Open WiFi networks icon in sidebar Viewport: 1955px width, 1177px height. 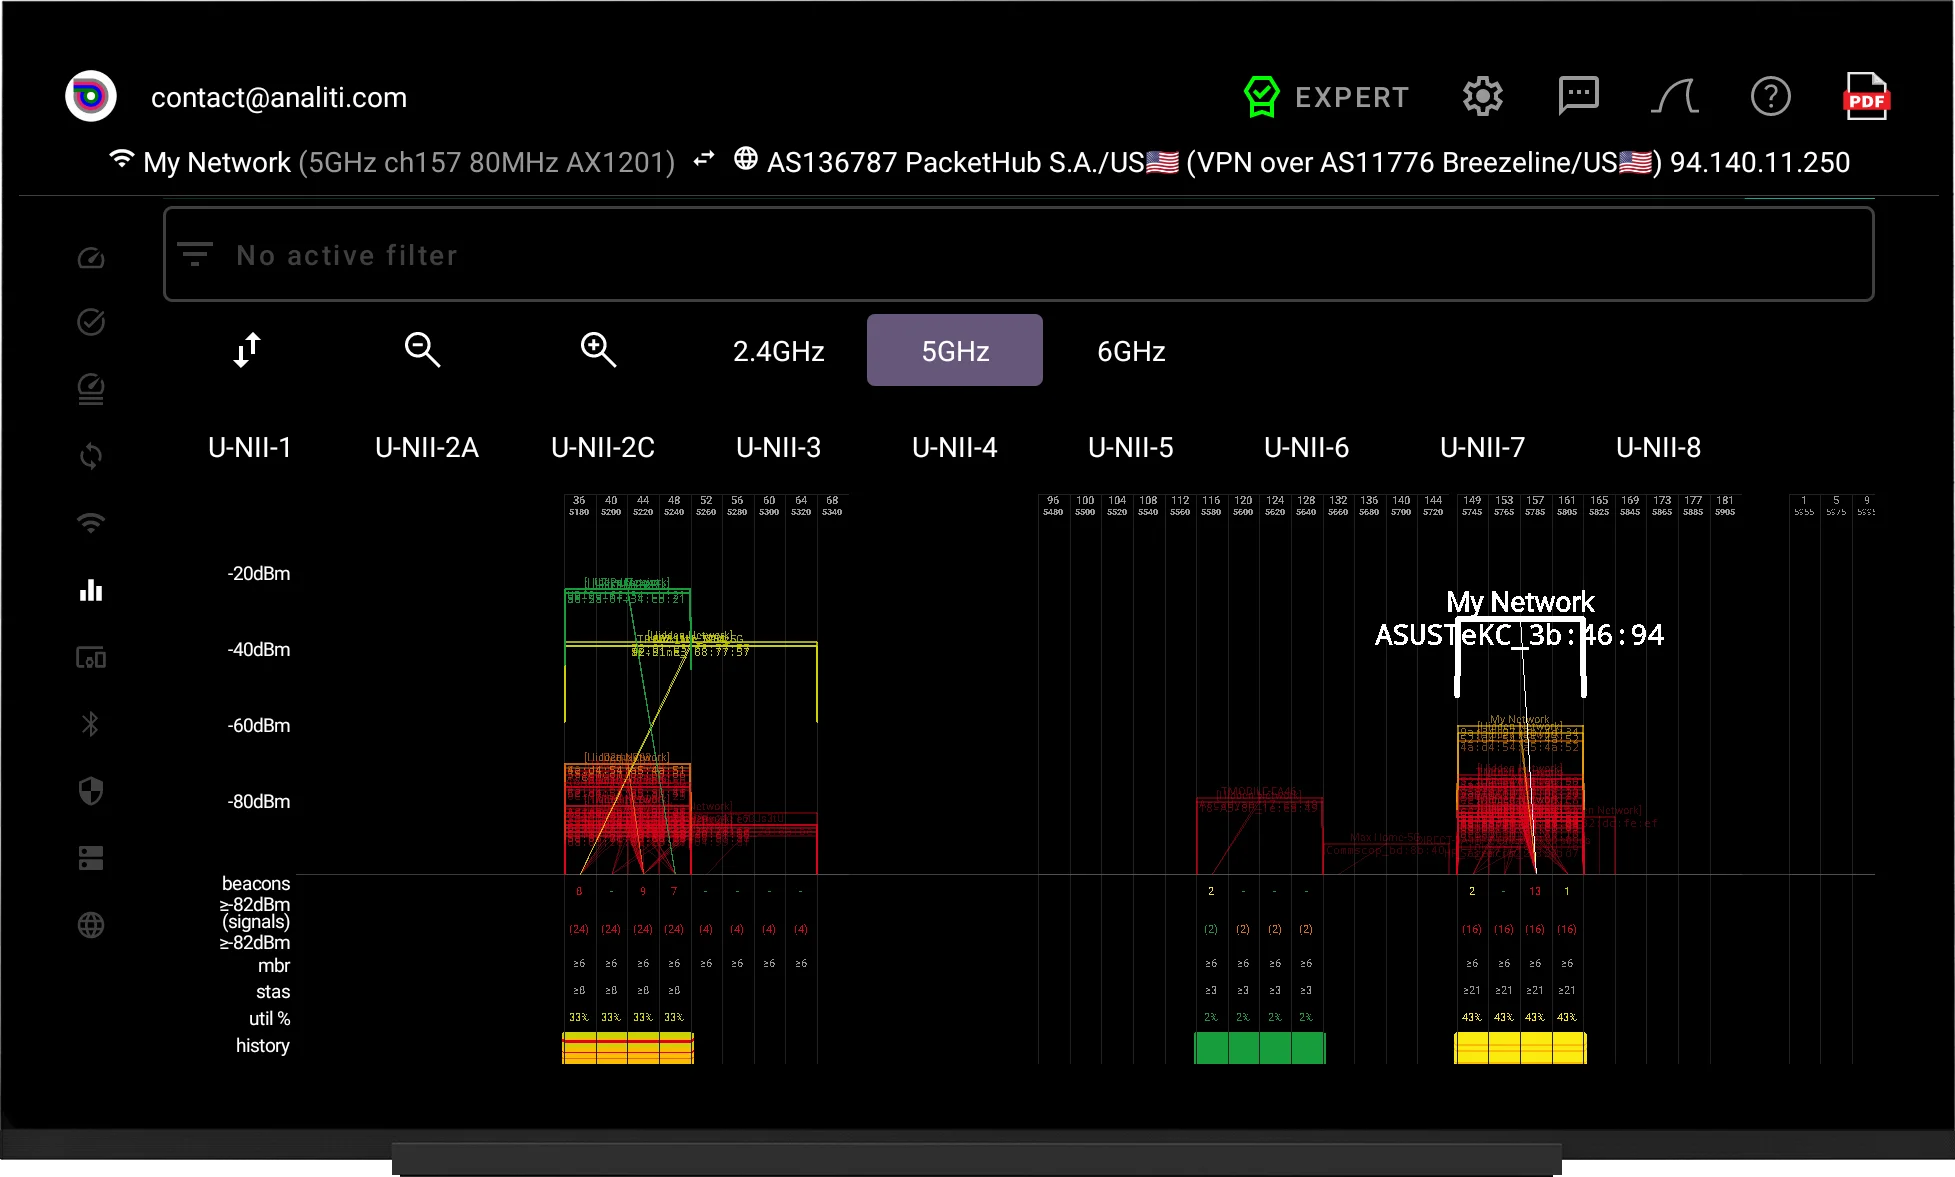[x=91, y=523]
